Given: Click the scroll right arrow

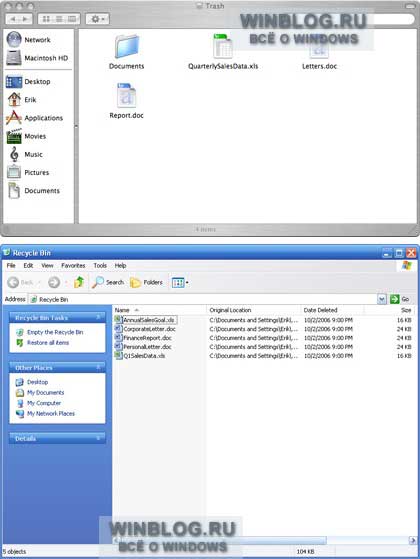Looking at the screenshot, I should (412, 540).
